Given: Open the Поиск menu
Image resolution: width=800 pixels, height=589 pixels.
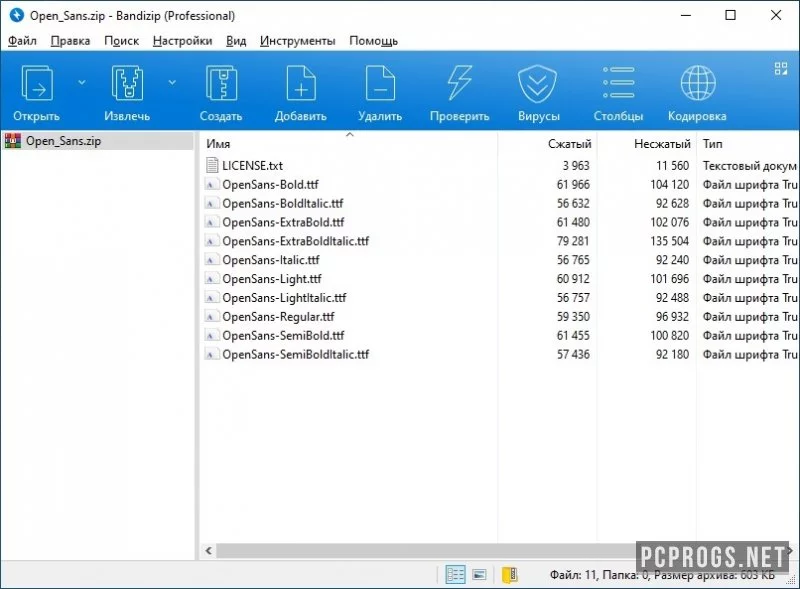Looking at the screenshot, I should pyautogui.click(x=121, y=41).
